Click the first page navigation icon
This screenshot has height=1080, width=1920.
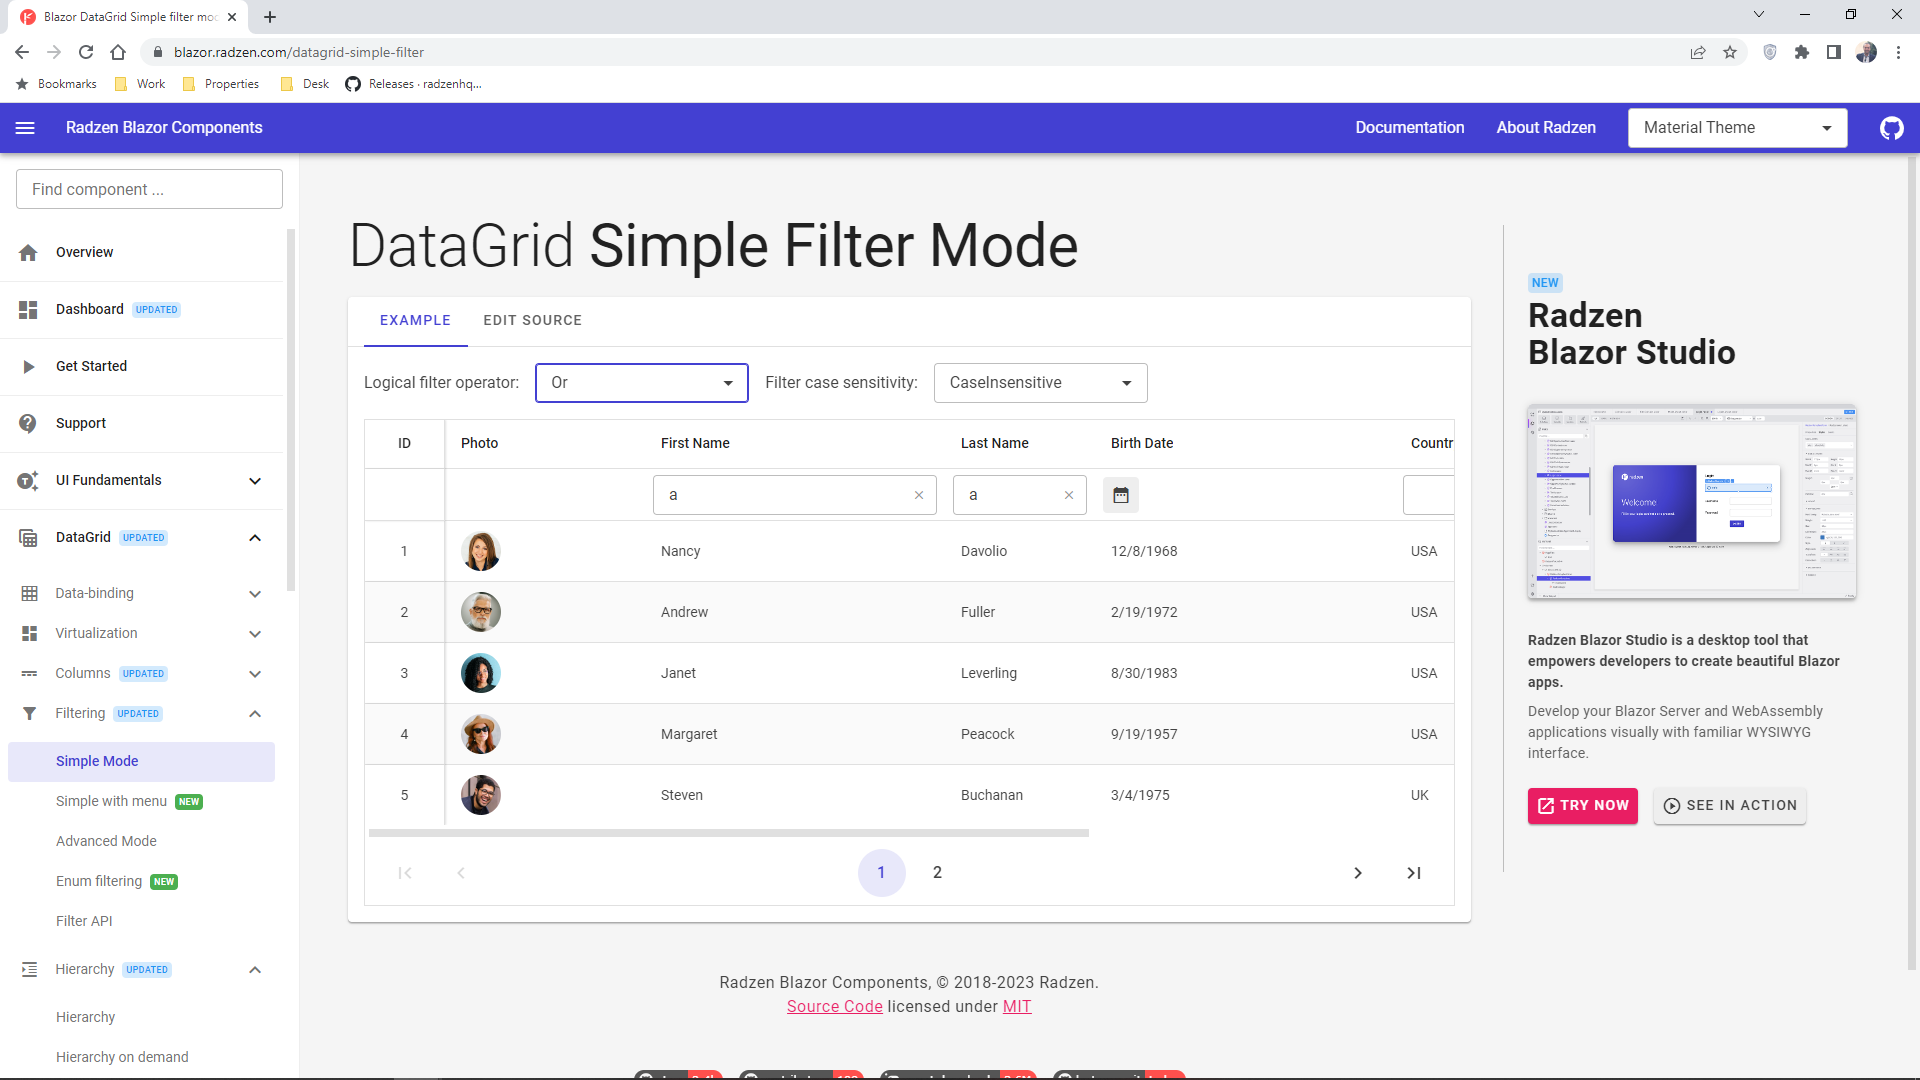[406, 873]
